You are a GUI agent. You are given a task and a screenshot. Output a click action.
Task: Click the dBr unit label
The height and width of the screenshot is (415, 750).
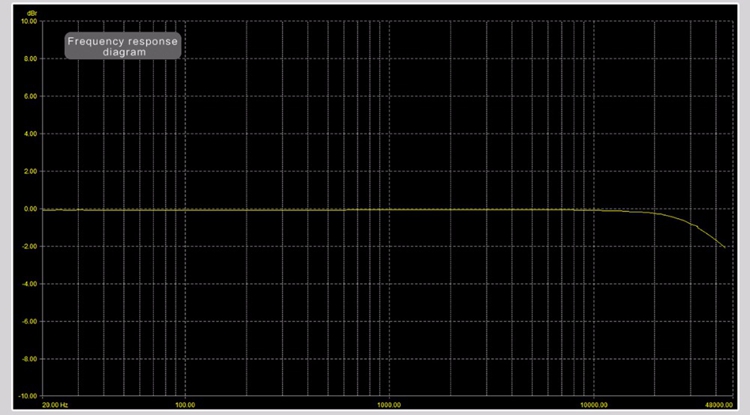point(32,12)
